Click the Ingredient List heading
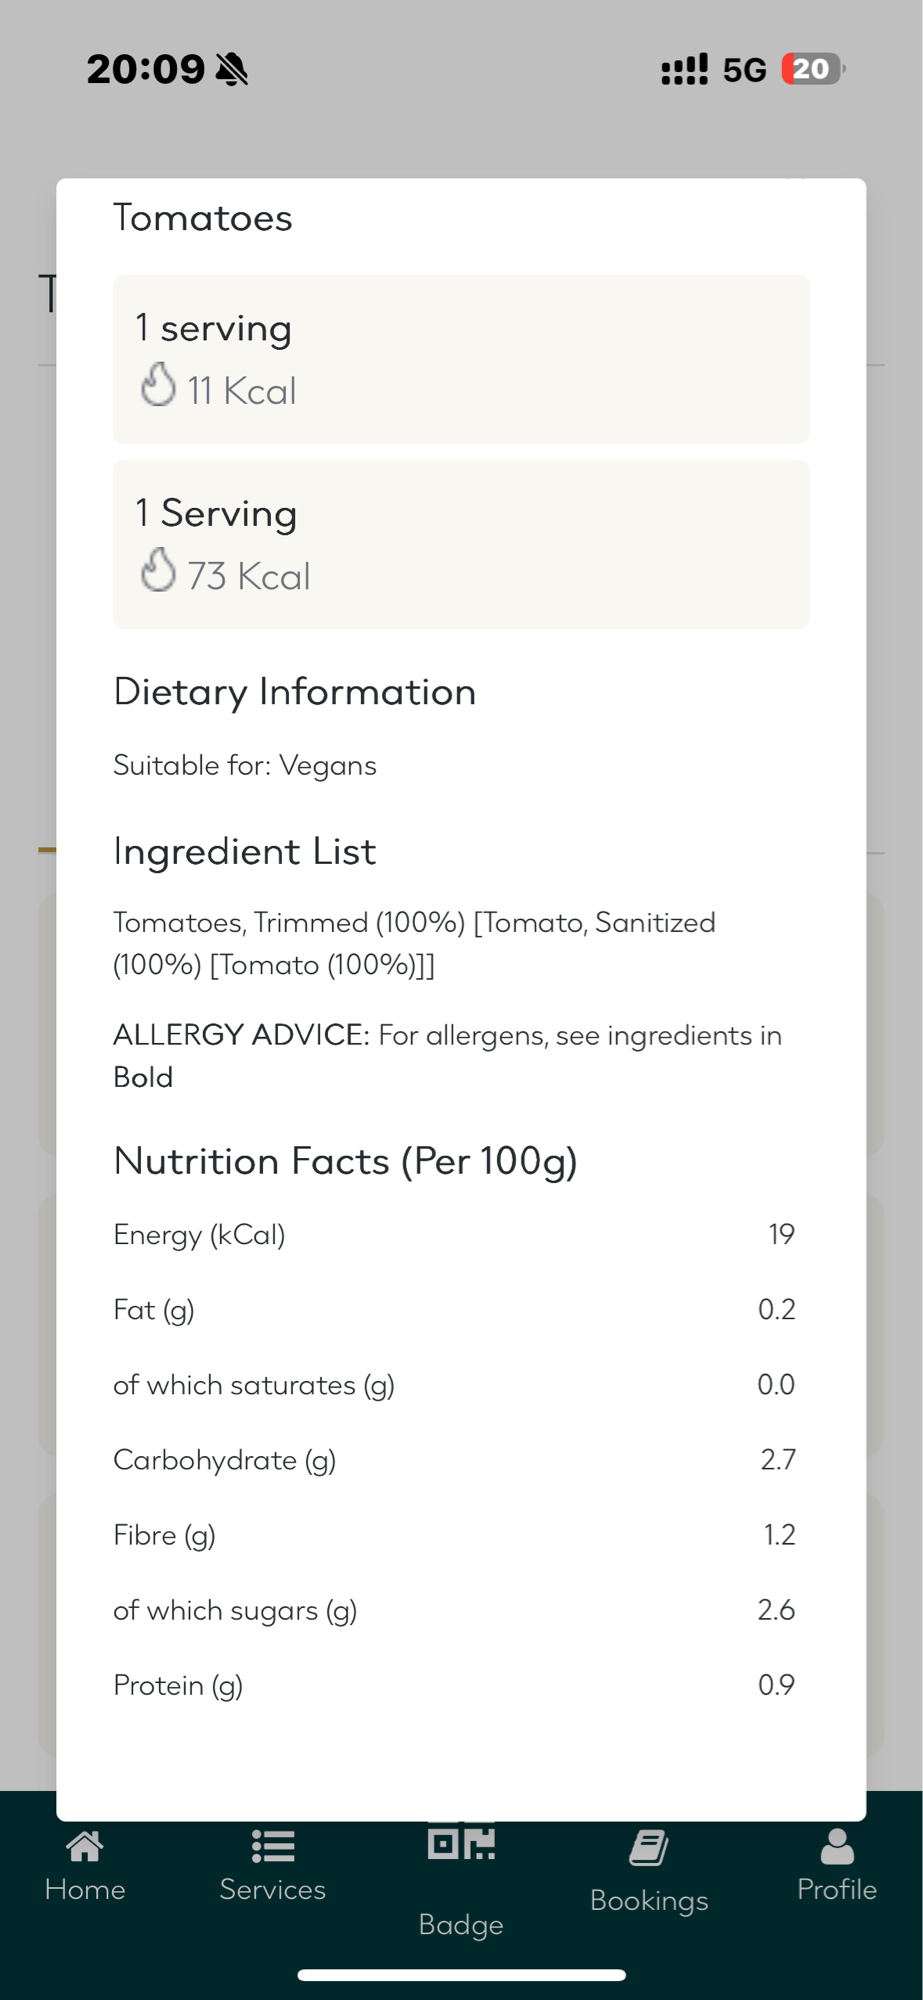The height and width of the screenshot is (2000, 923). click(x=245, y=852)
